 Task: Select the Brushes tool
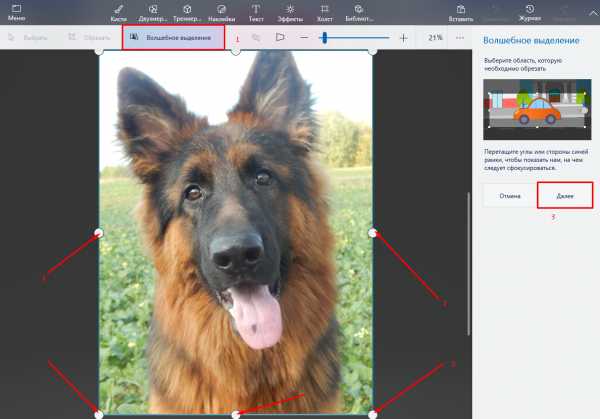[x=119, y=11]
